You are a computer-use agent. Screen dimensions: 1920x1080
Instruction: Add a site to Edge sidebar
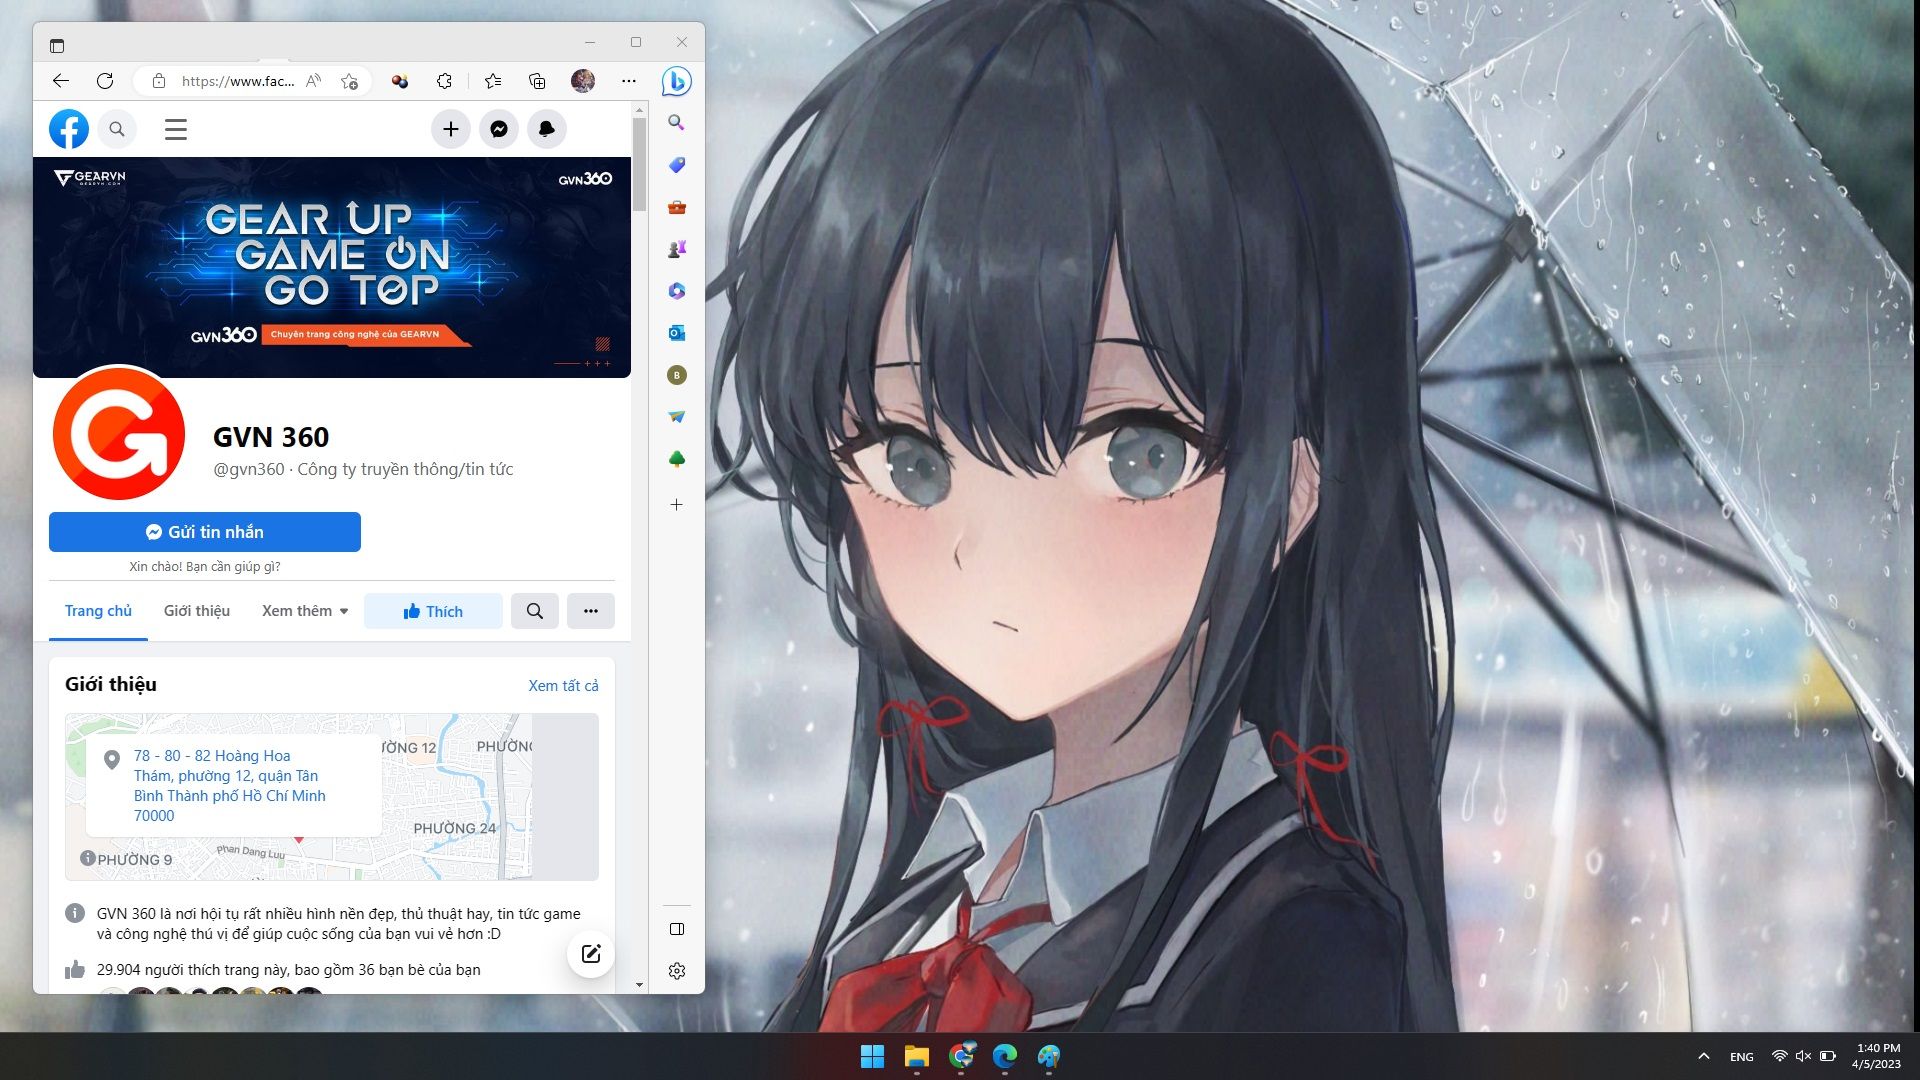(677, 505)
